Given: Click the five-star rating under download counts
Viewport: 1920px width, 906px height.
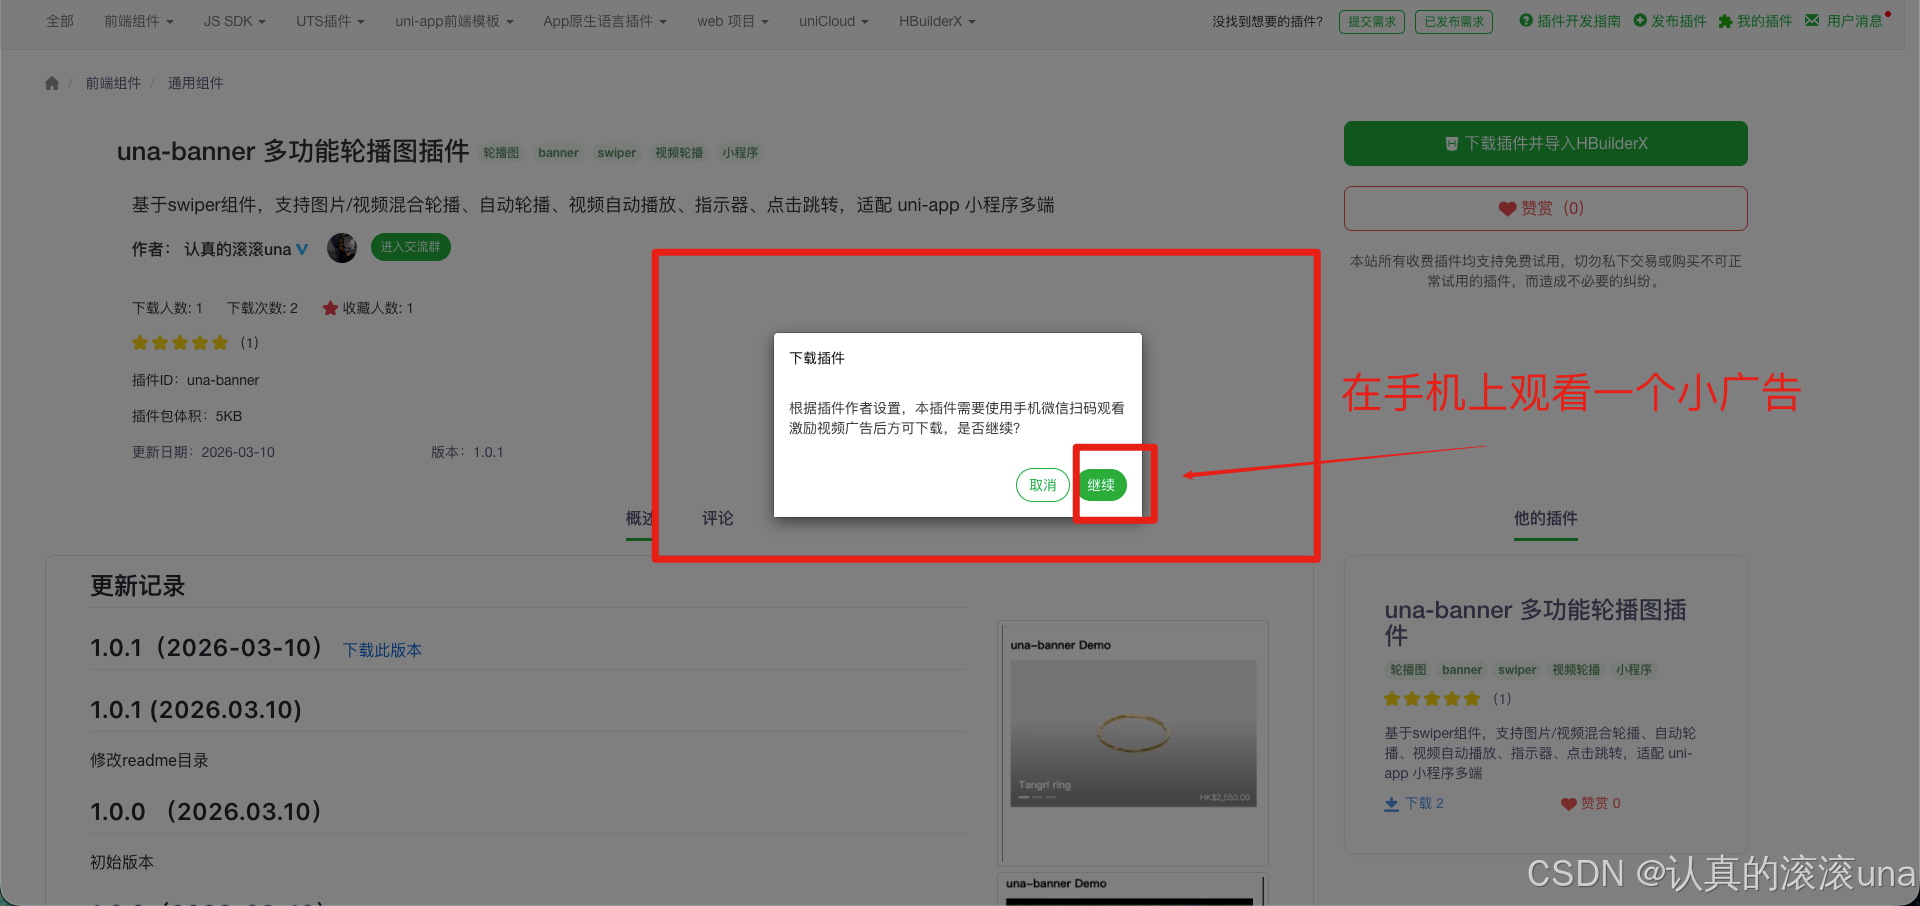Looking at the screenshot, I should click(180, 343).
